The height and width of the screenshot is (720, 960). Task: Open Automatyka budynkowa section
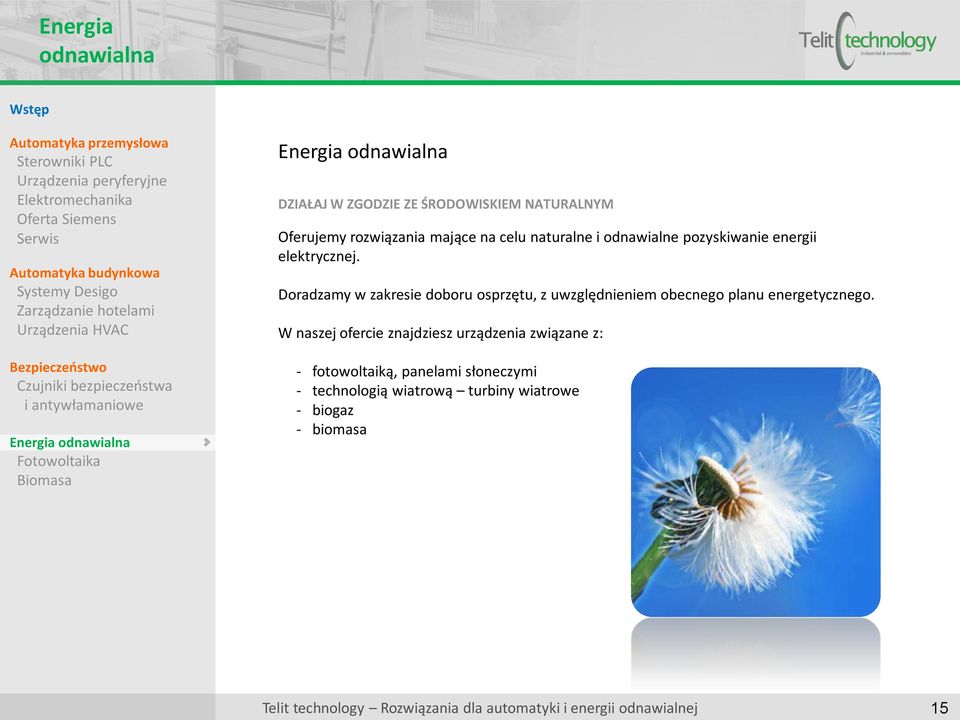point(84,273)
